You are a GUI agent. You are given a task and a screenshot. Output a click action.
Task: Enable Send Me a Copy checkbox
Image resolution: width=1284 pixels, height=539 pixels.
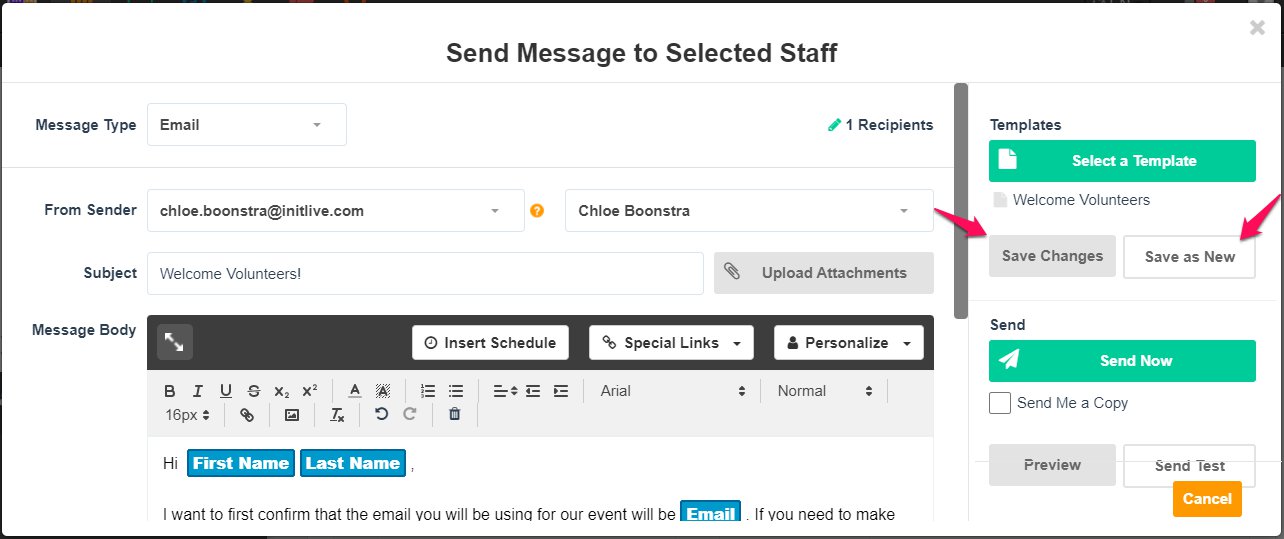point(1000,403)
